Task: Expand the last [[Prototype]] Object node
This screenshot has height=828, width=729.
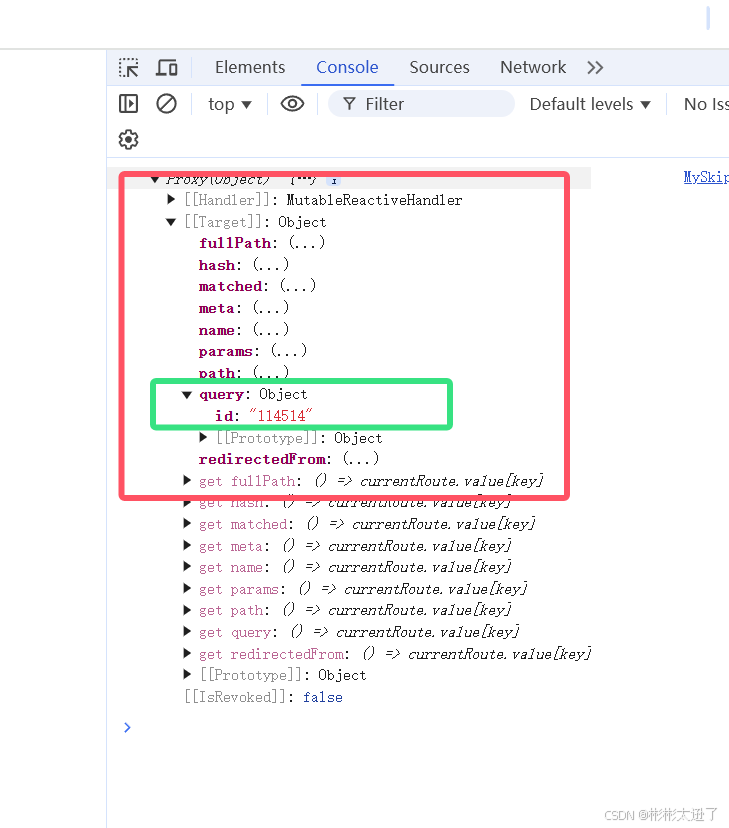Action: [x=186, y=674]
